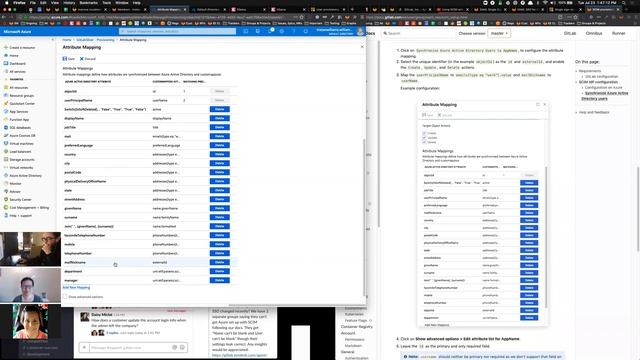Click Create a resource plus icon in Azure sidebar
This screenshot has width=640, height=360.
(6, 47)
